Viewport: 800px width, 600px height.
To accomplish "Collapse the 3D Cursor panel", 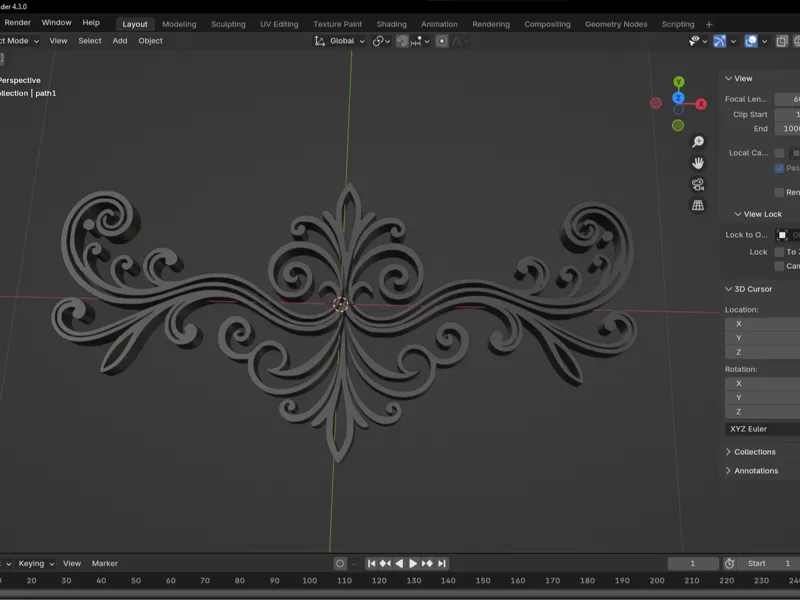I will pos(748,289).
